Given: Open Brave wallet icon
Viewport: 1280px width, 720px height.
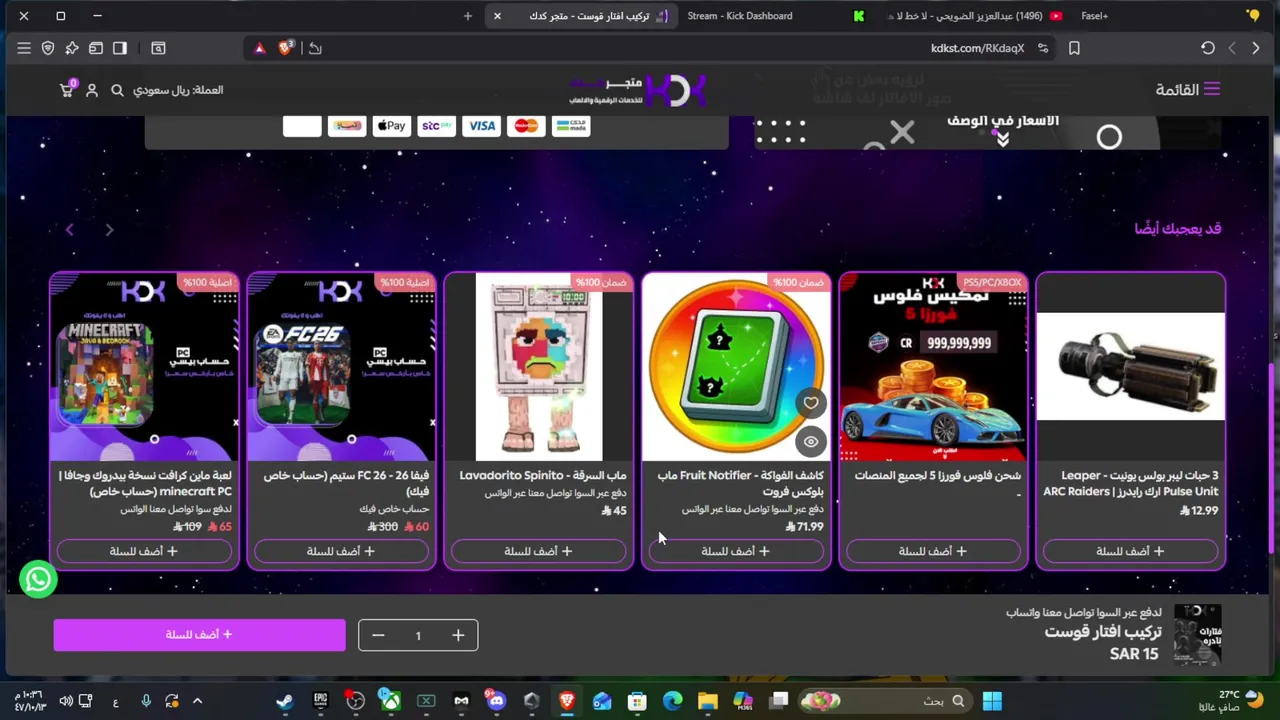Looking at the screenshot, I should 96,48.
